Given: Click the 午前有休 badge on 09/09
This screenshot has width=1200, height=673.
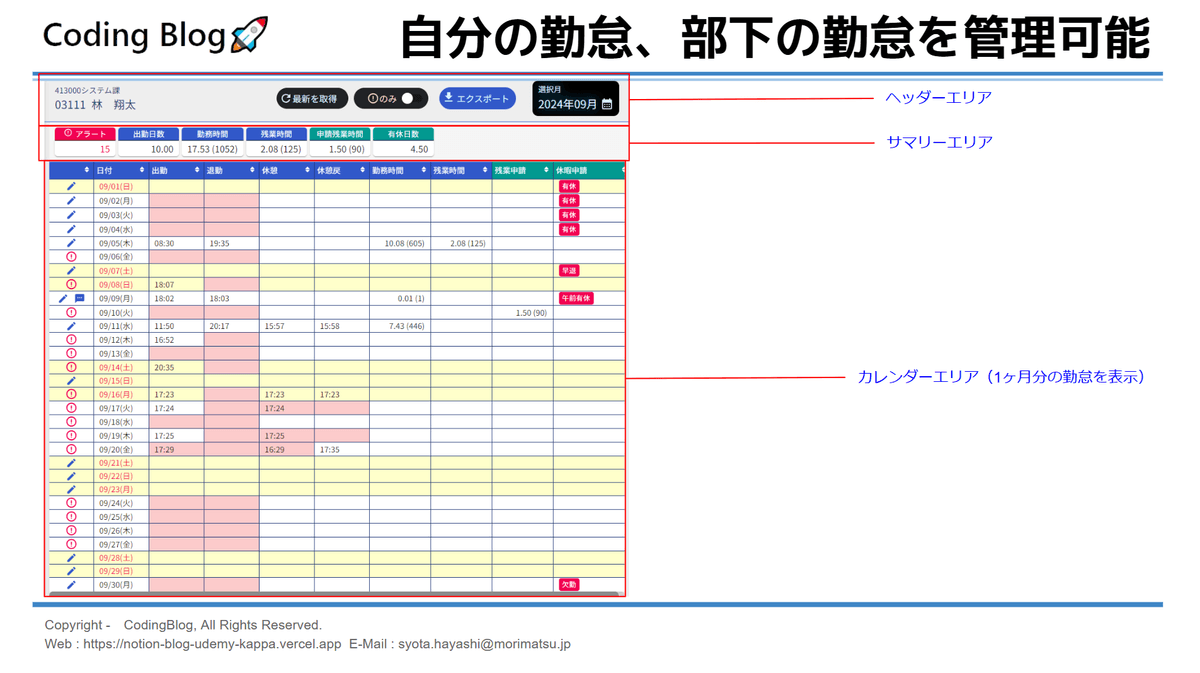Looking at the screenshot, I should click(577, 298).
